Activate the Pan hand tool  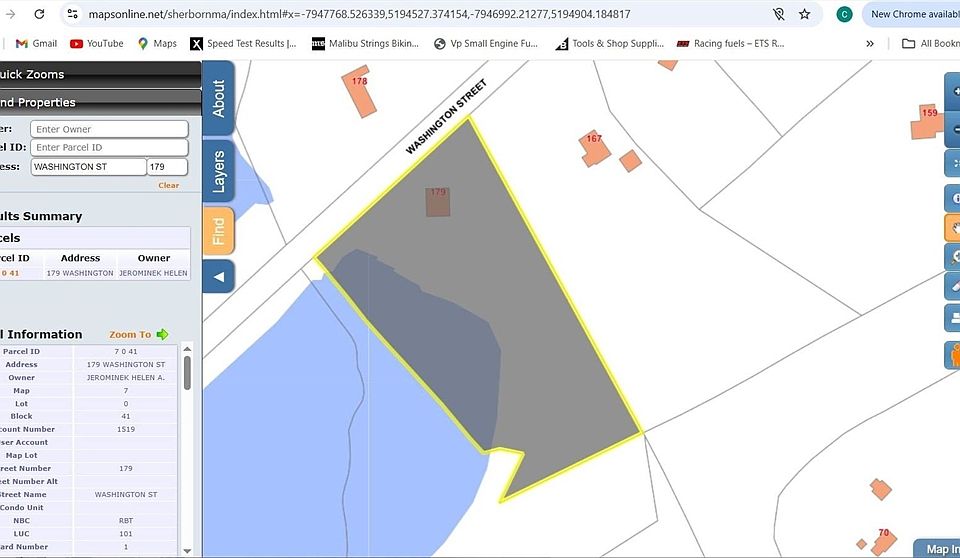pyautogui.click(x=954, y=227)
